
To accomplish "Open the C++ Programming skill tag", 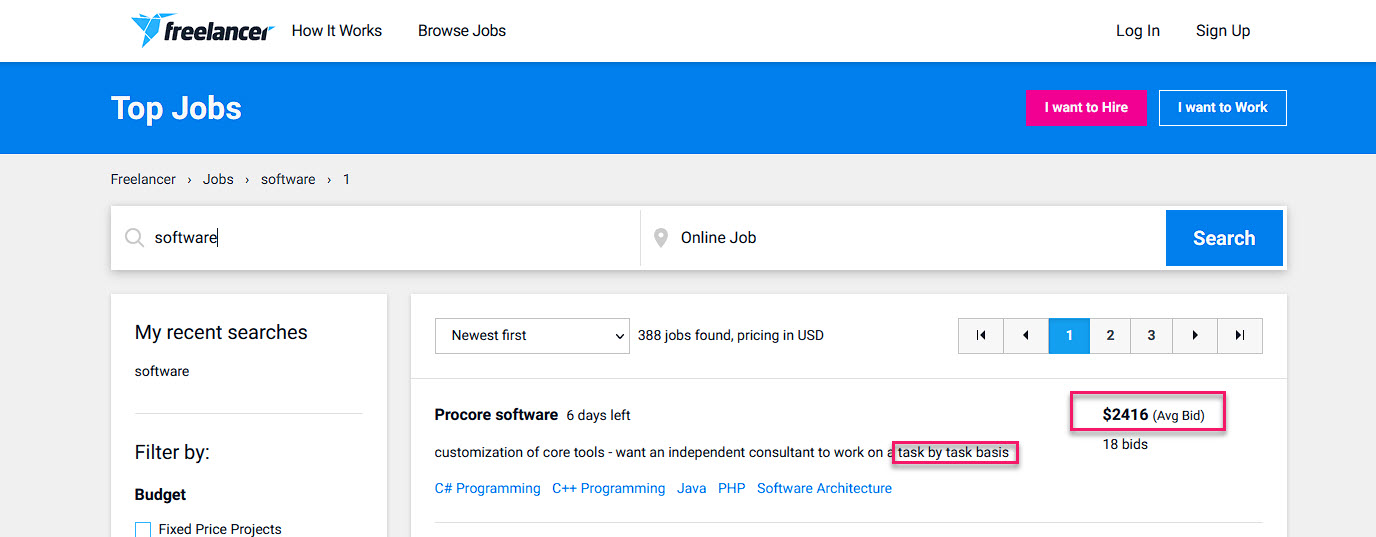I will (608, 489).
